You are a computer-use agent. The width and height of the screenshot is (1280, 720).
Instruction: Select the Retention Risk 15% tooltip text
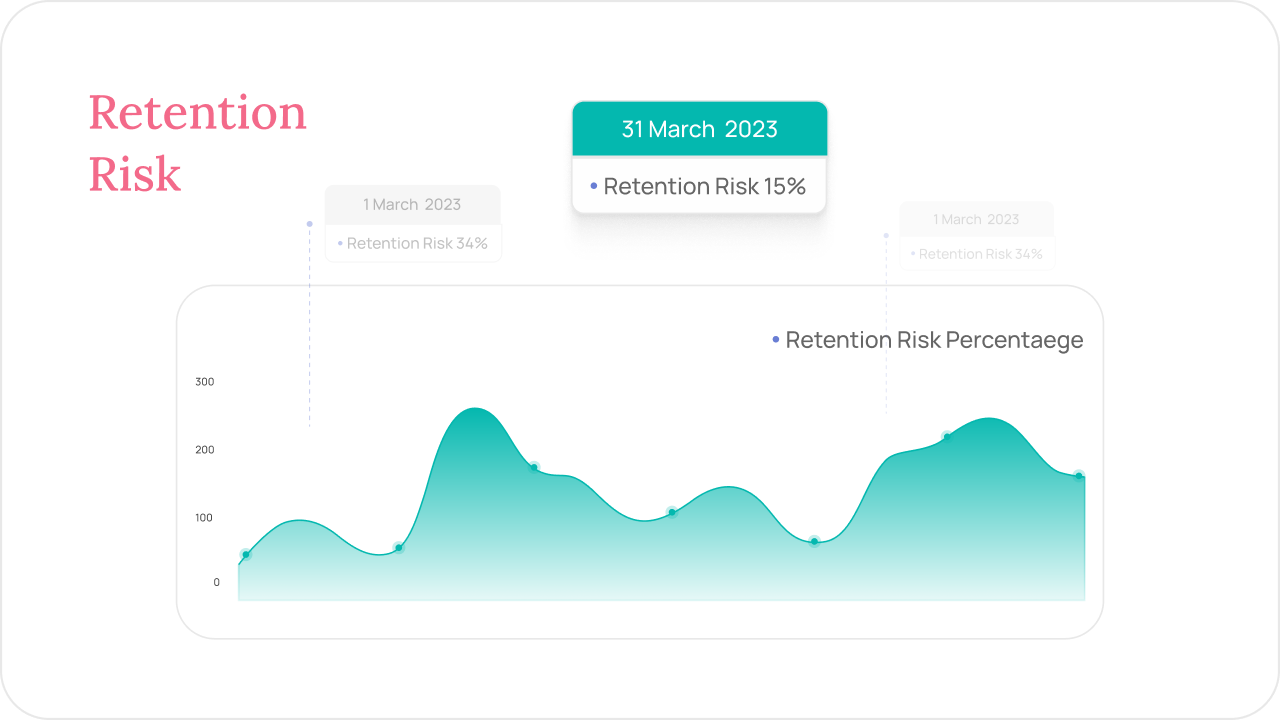point(704,186)
